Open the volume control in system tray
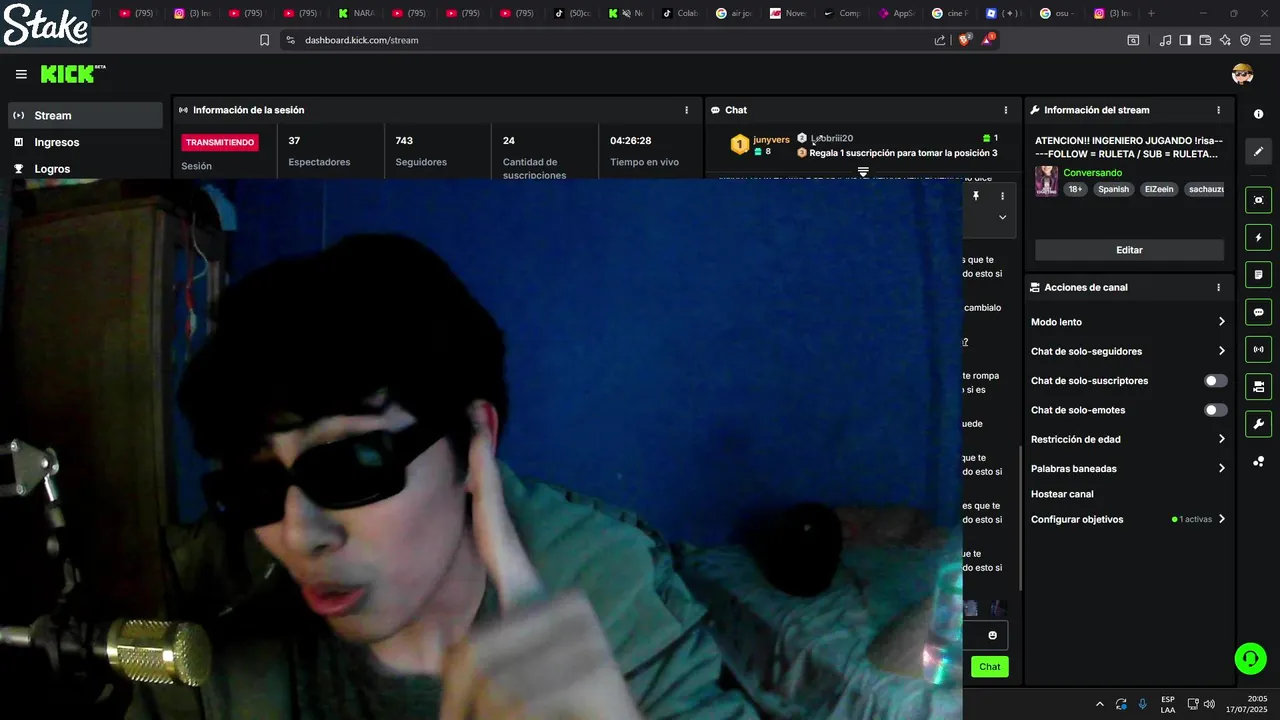Image resolution: width=1280 pixels, height=720 pixels. click(1209, 704)
